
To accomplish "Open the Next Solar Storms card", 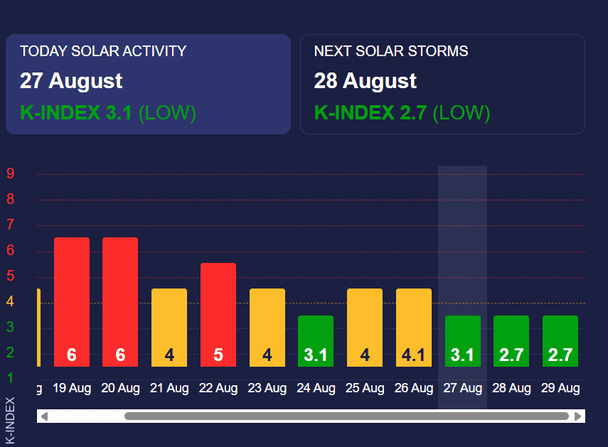I will [x=443, y=84].
